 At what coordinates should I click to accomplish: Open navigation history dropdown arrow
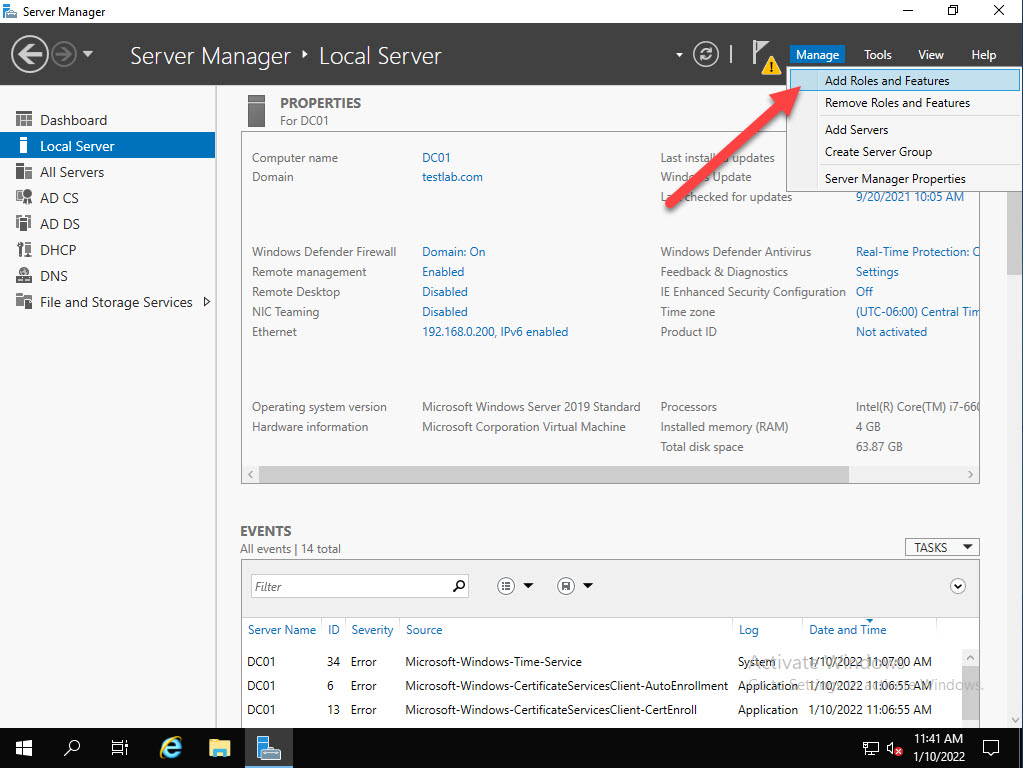pyautogui.click(x=88, y=54)
